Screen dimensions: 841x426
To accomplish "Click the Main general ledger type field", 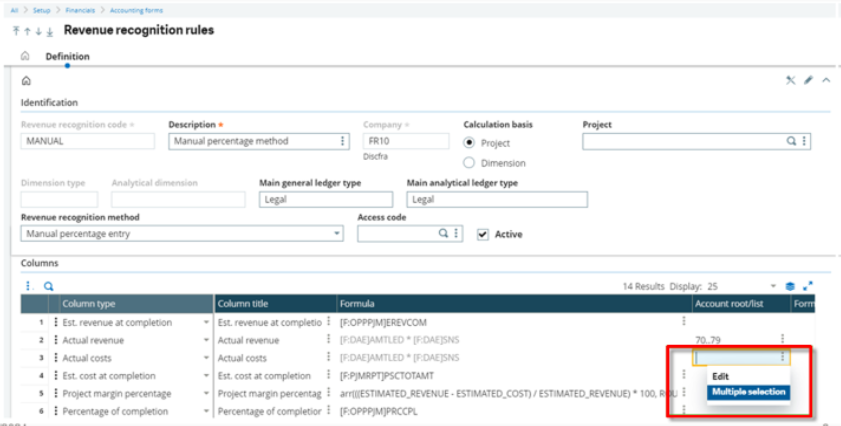I will [324, 200].
